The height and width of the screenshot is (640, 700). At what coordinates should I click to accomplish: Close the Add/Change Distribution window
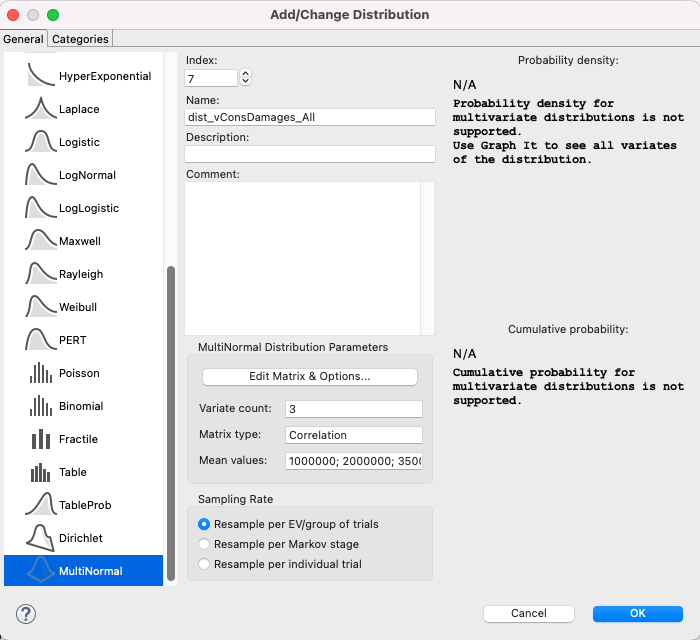click(x=13, y=15)
